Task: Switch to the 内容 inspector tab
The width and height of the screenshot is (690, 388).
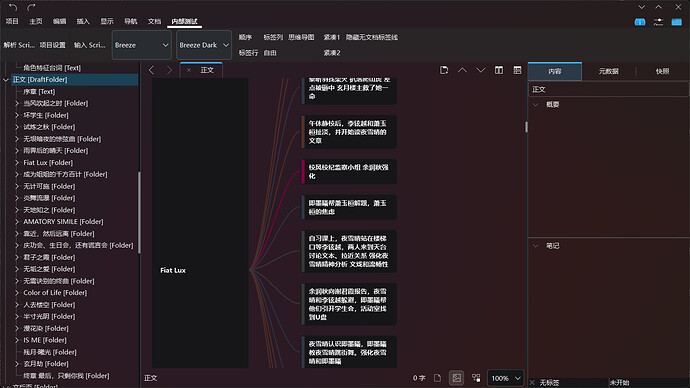Action: [555, 71]
